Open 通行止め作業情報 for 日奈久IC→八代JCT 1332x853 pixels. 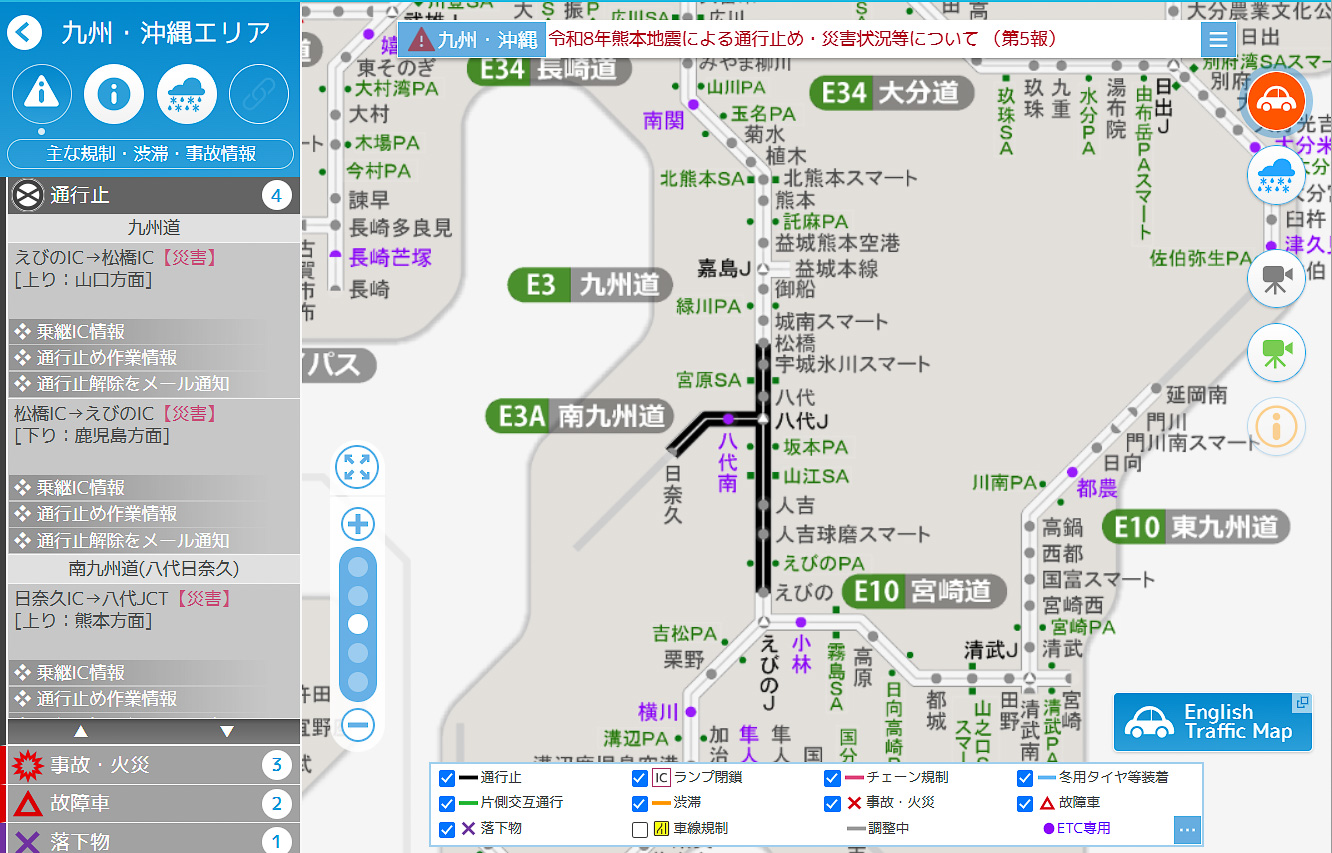pos(154,698)
